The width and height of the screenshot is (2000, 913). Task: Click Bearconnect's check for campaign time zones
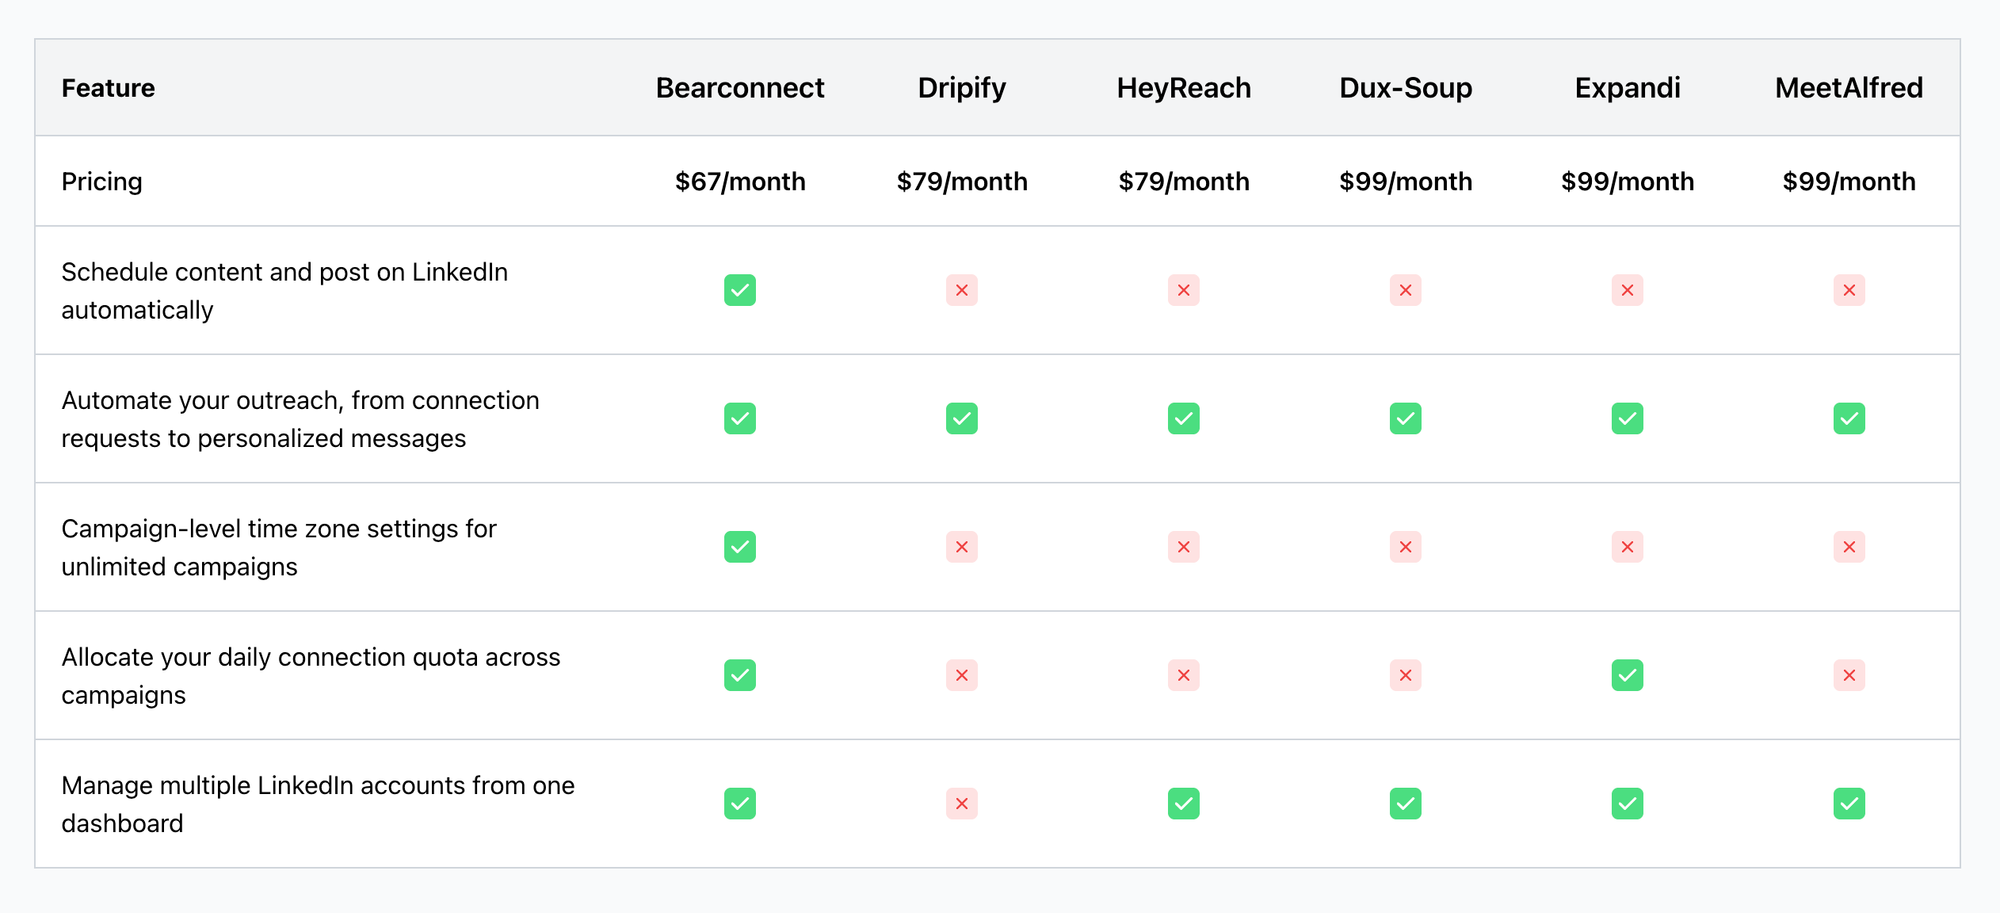(x=740, y=547)
